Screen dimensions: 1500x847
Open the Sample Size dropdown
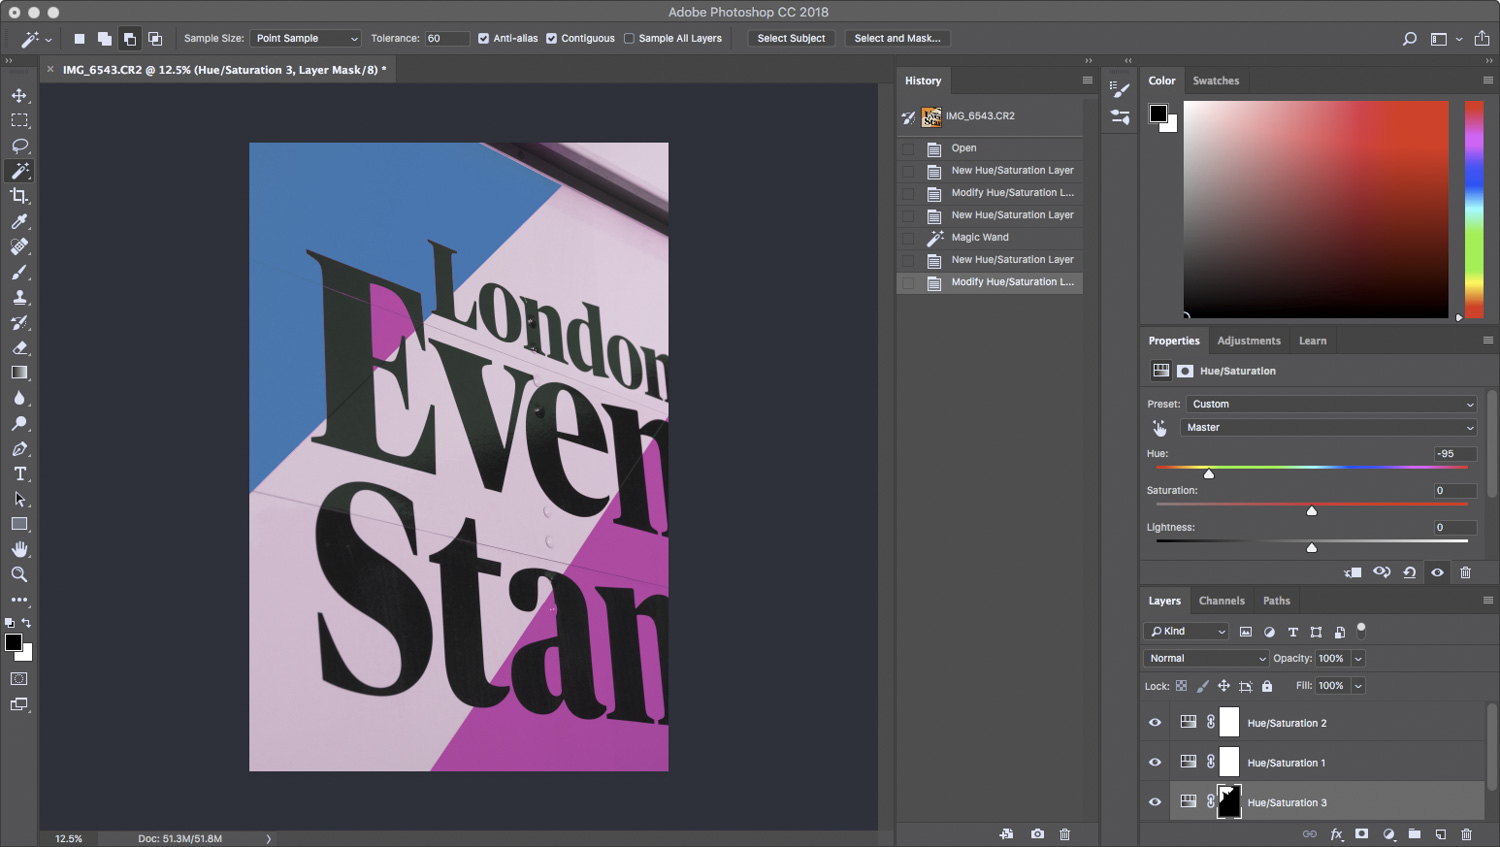click(x=306, y=39)
